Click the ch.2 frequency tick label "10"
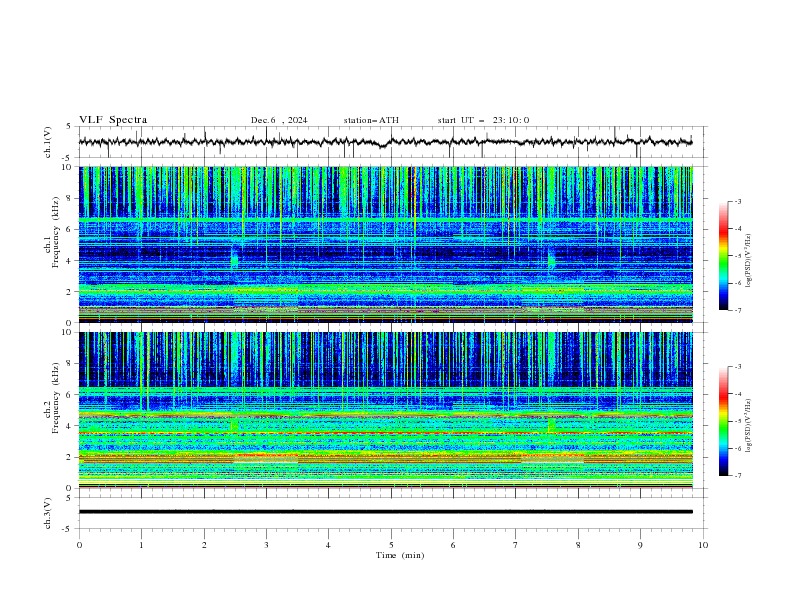The width and height of the screenshot is (792, 612). coord(67,332)
